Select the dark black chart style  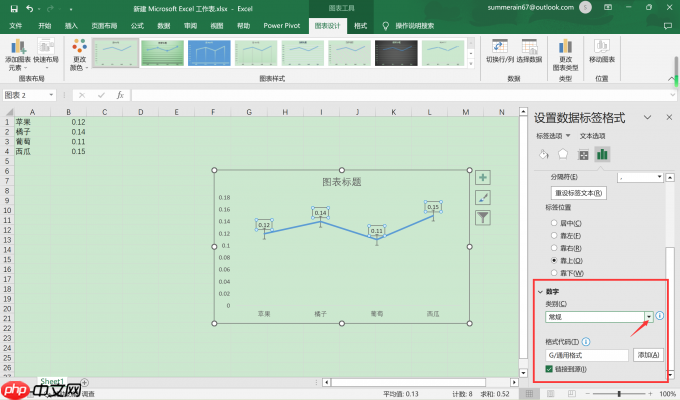tap(396, 53)
